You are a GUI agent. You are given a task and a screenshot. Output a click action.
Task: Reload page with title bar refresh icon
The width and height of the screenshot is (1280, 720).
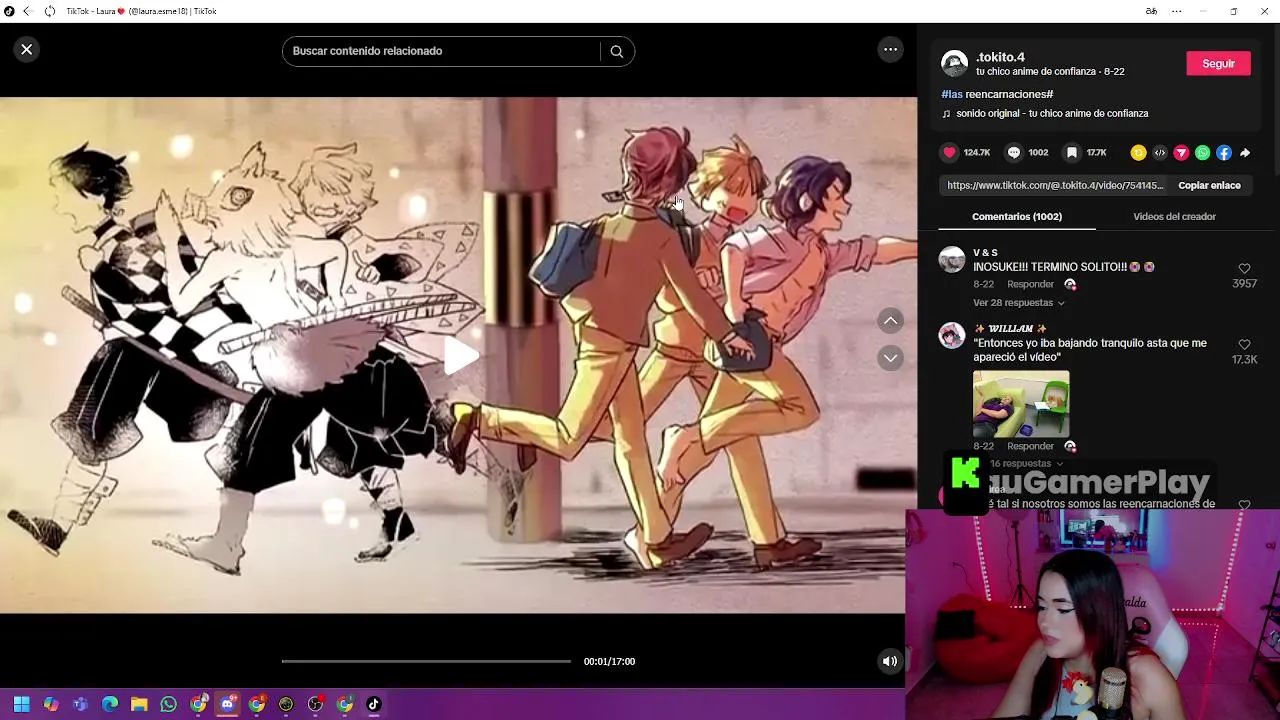49,11
